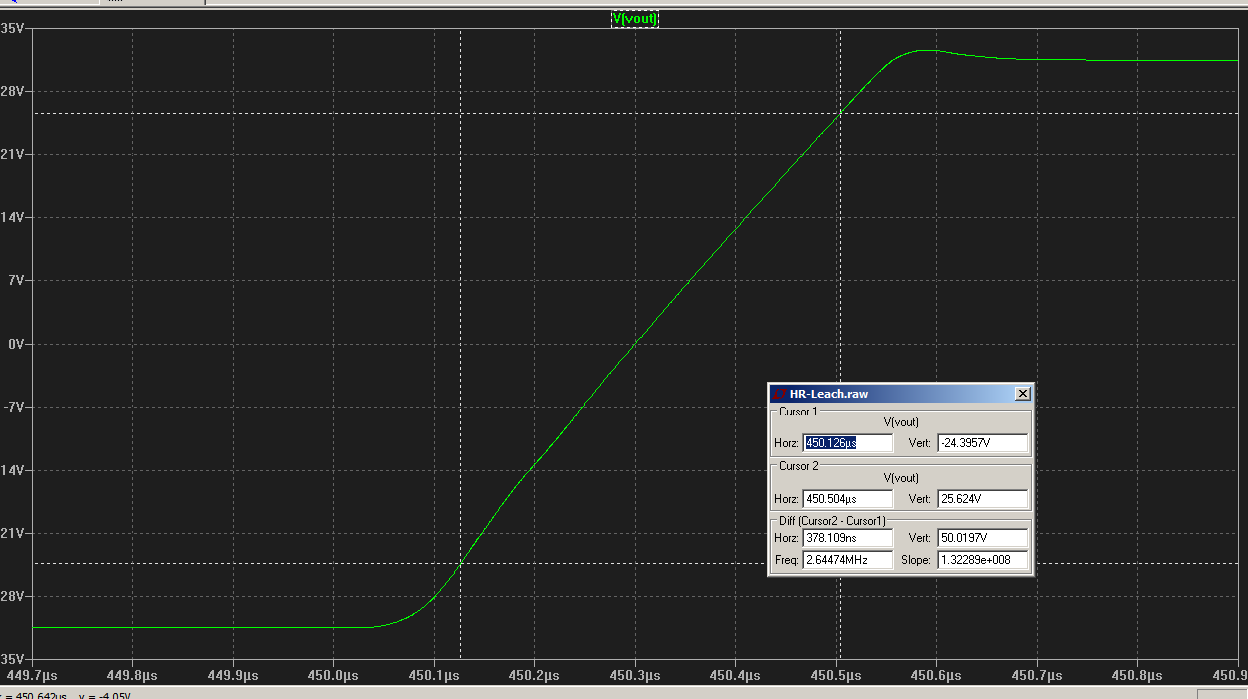Click the "Slope:" label in the Diff group
This screenshot has height=699, width=1248.
click(917, 560)
